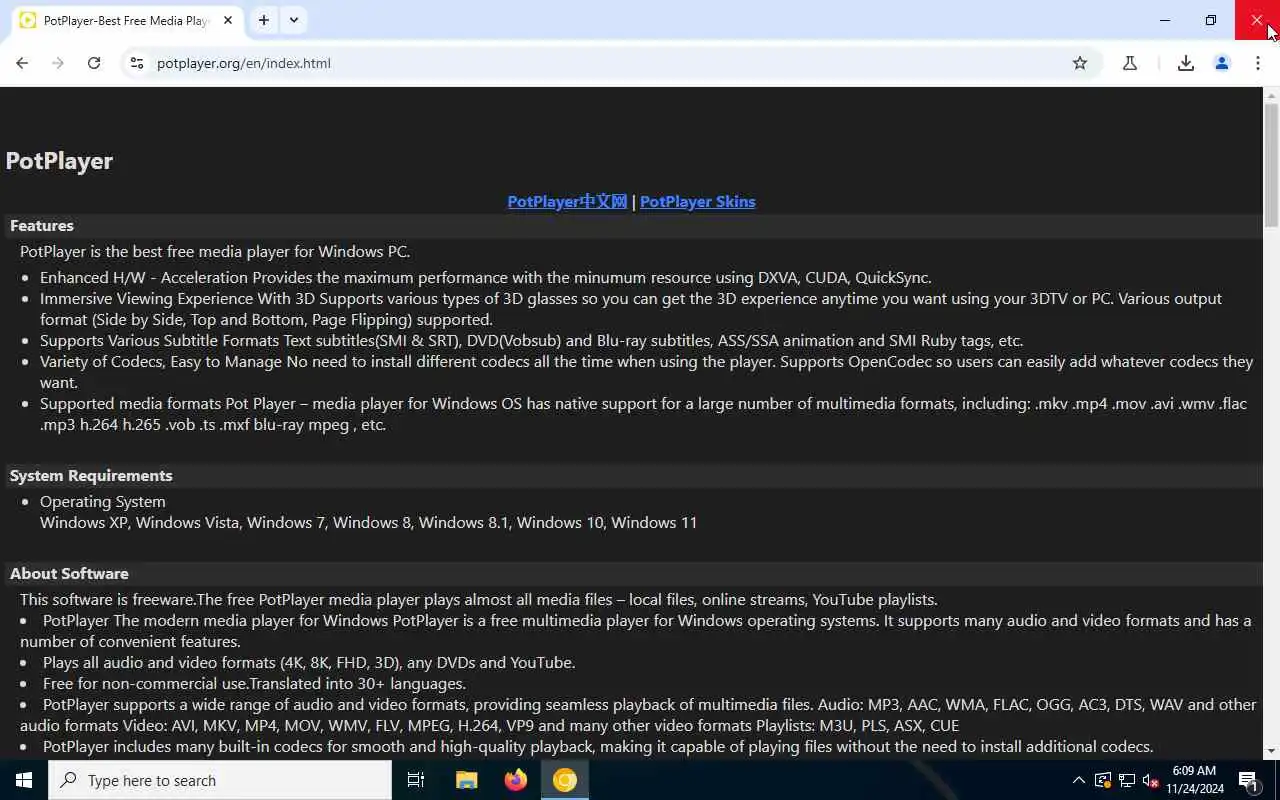Click the PotPlayer page heading
The width and height of the screenshot is (1280, 800).
pyautogui.click(x=59, y=161)
